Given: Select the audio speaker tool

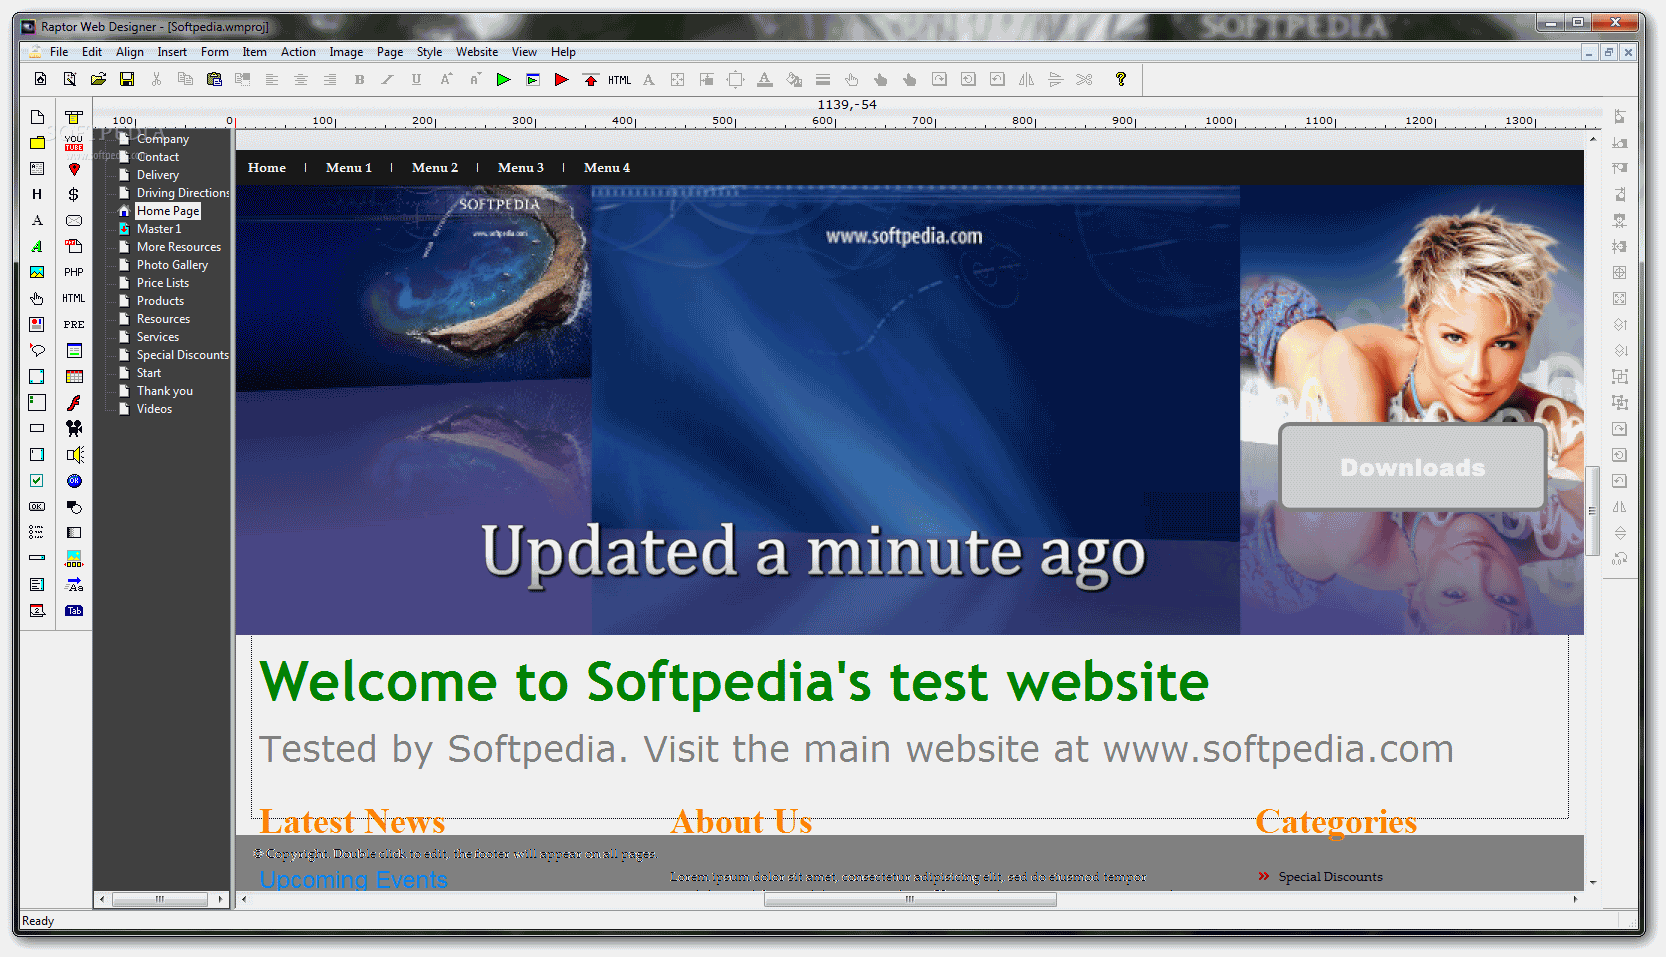Looking at the screenshot, I should pyautogui.click(x=74, y=454).
